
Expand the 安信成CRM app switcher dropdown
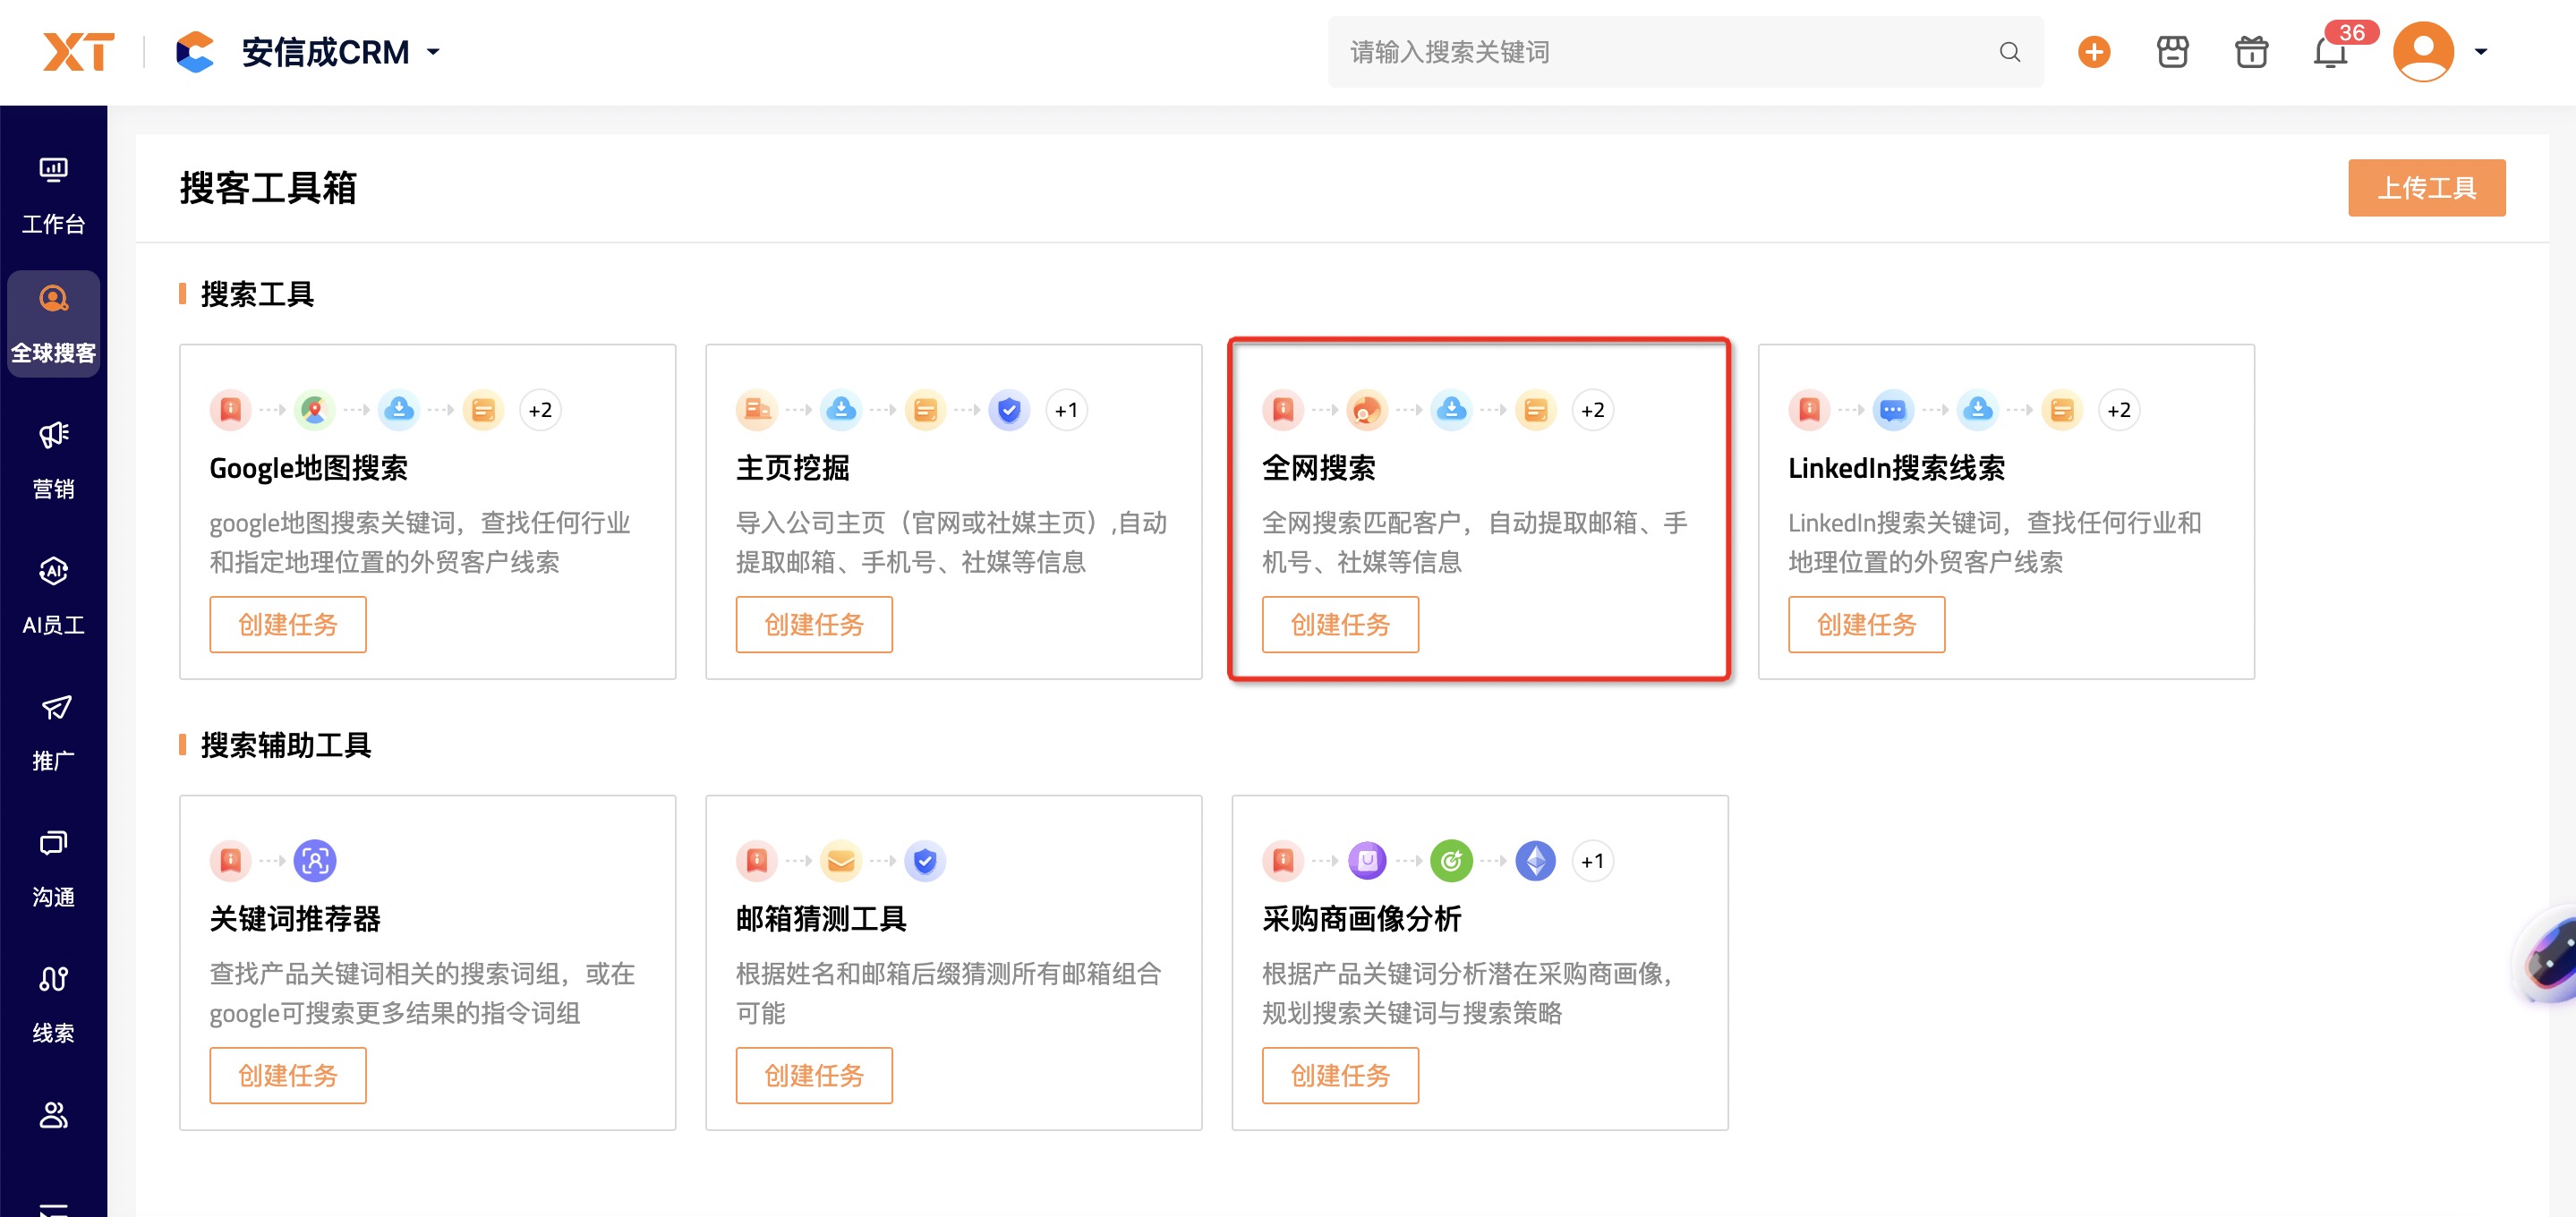(433, 52)
